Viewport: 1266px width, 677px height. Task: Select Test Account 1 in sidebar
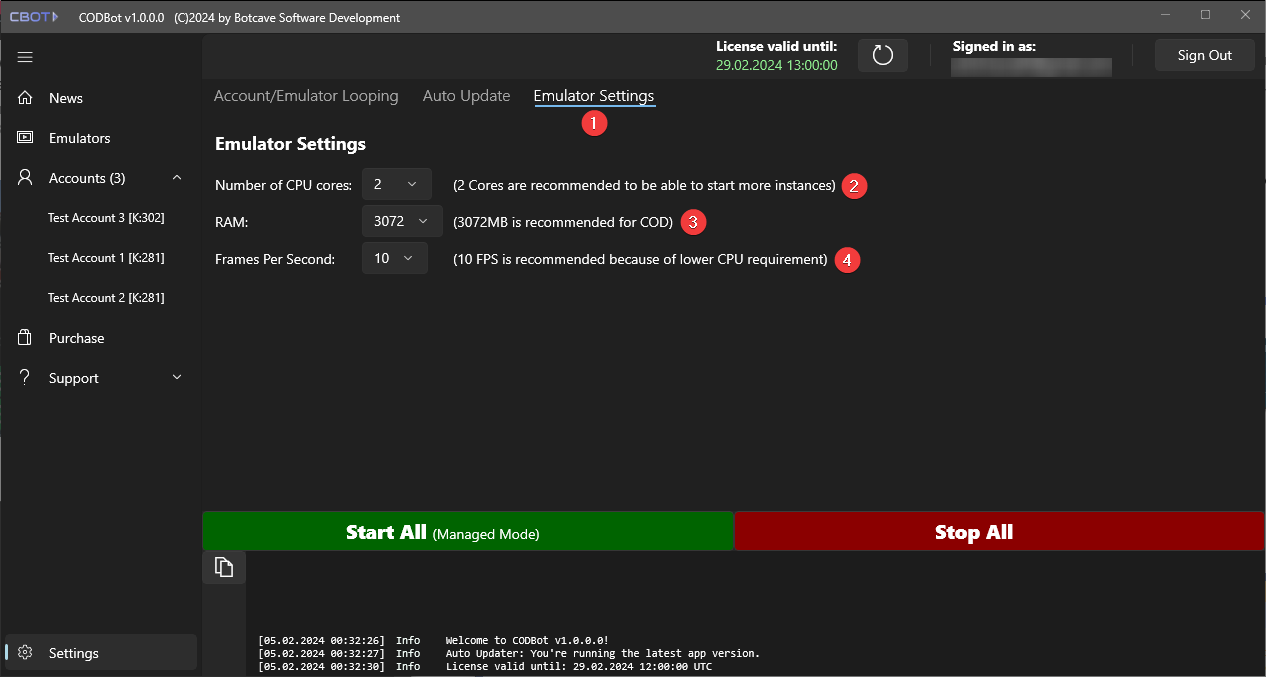pos(106,258)
